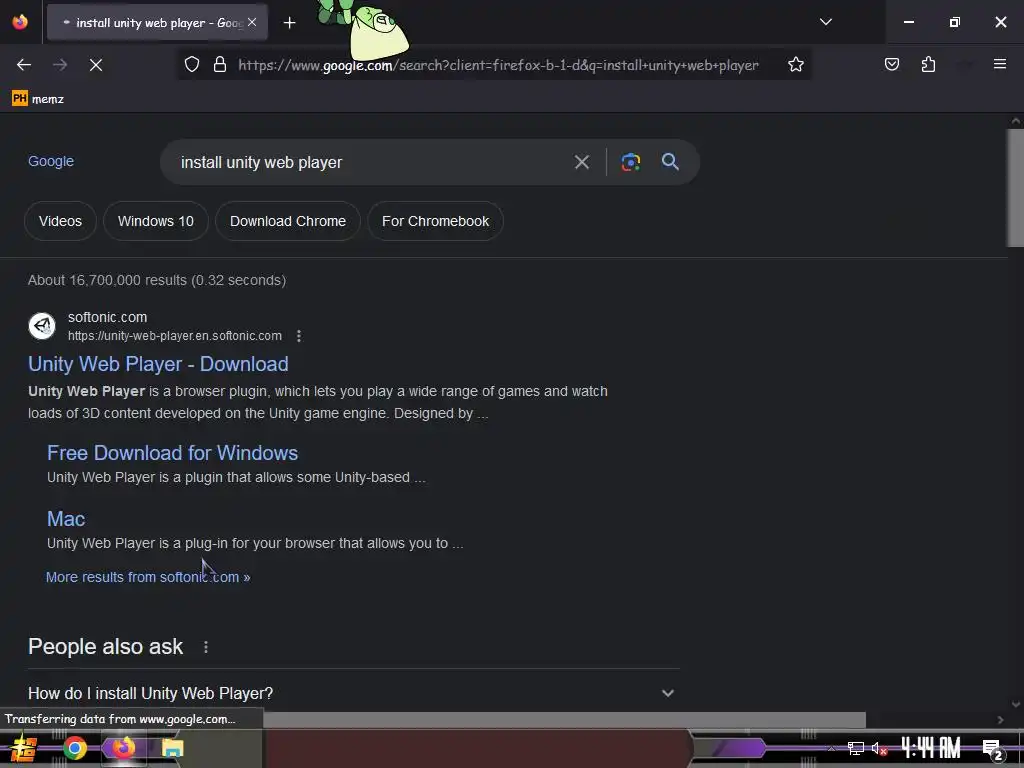The height and width of the screenshot is (768, 1024).
Task: Launch Chrome from the taskbar
Action: point(75,748)
